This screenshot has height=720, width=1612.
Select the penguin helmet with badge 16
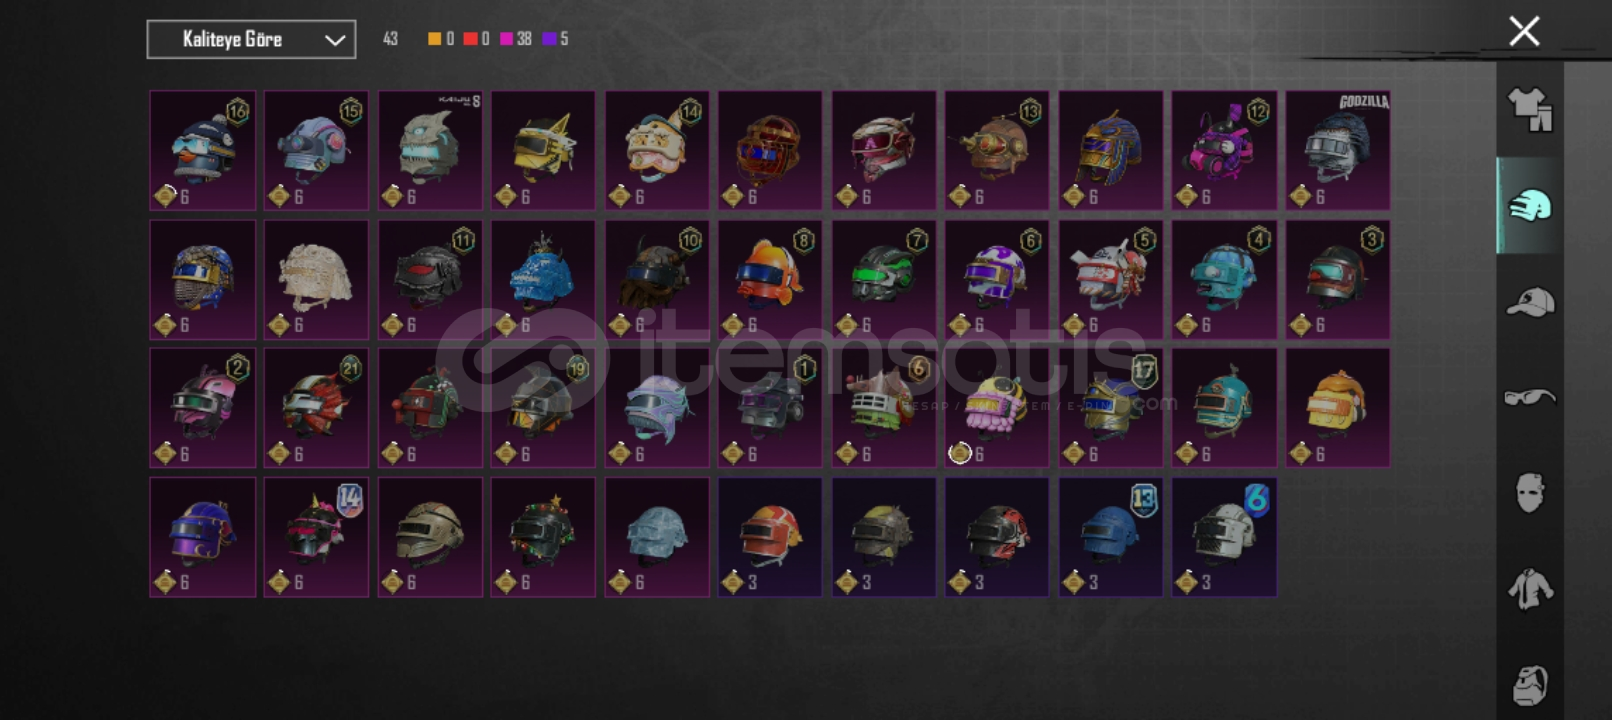[x=202, y=150]
